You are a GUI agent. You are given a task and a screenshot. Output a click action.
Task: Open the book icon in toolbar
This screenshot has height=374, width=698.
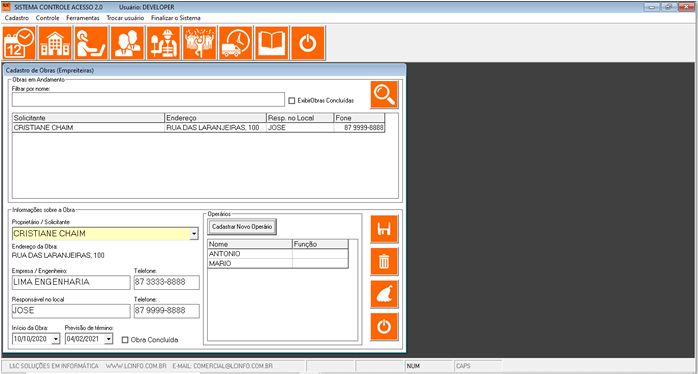tap(272, 43)
